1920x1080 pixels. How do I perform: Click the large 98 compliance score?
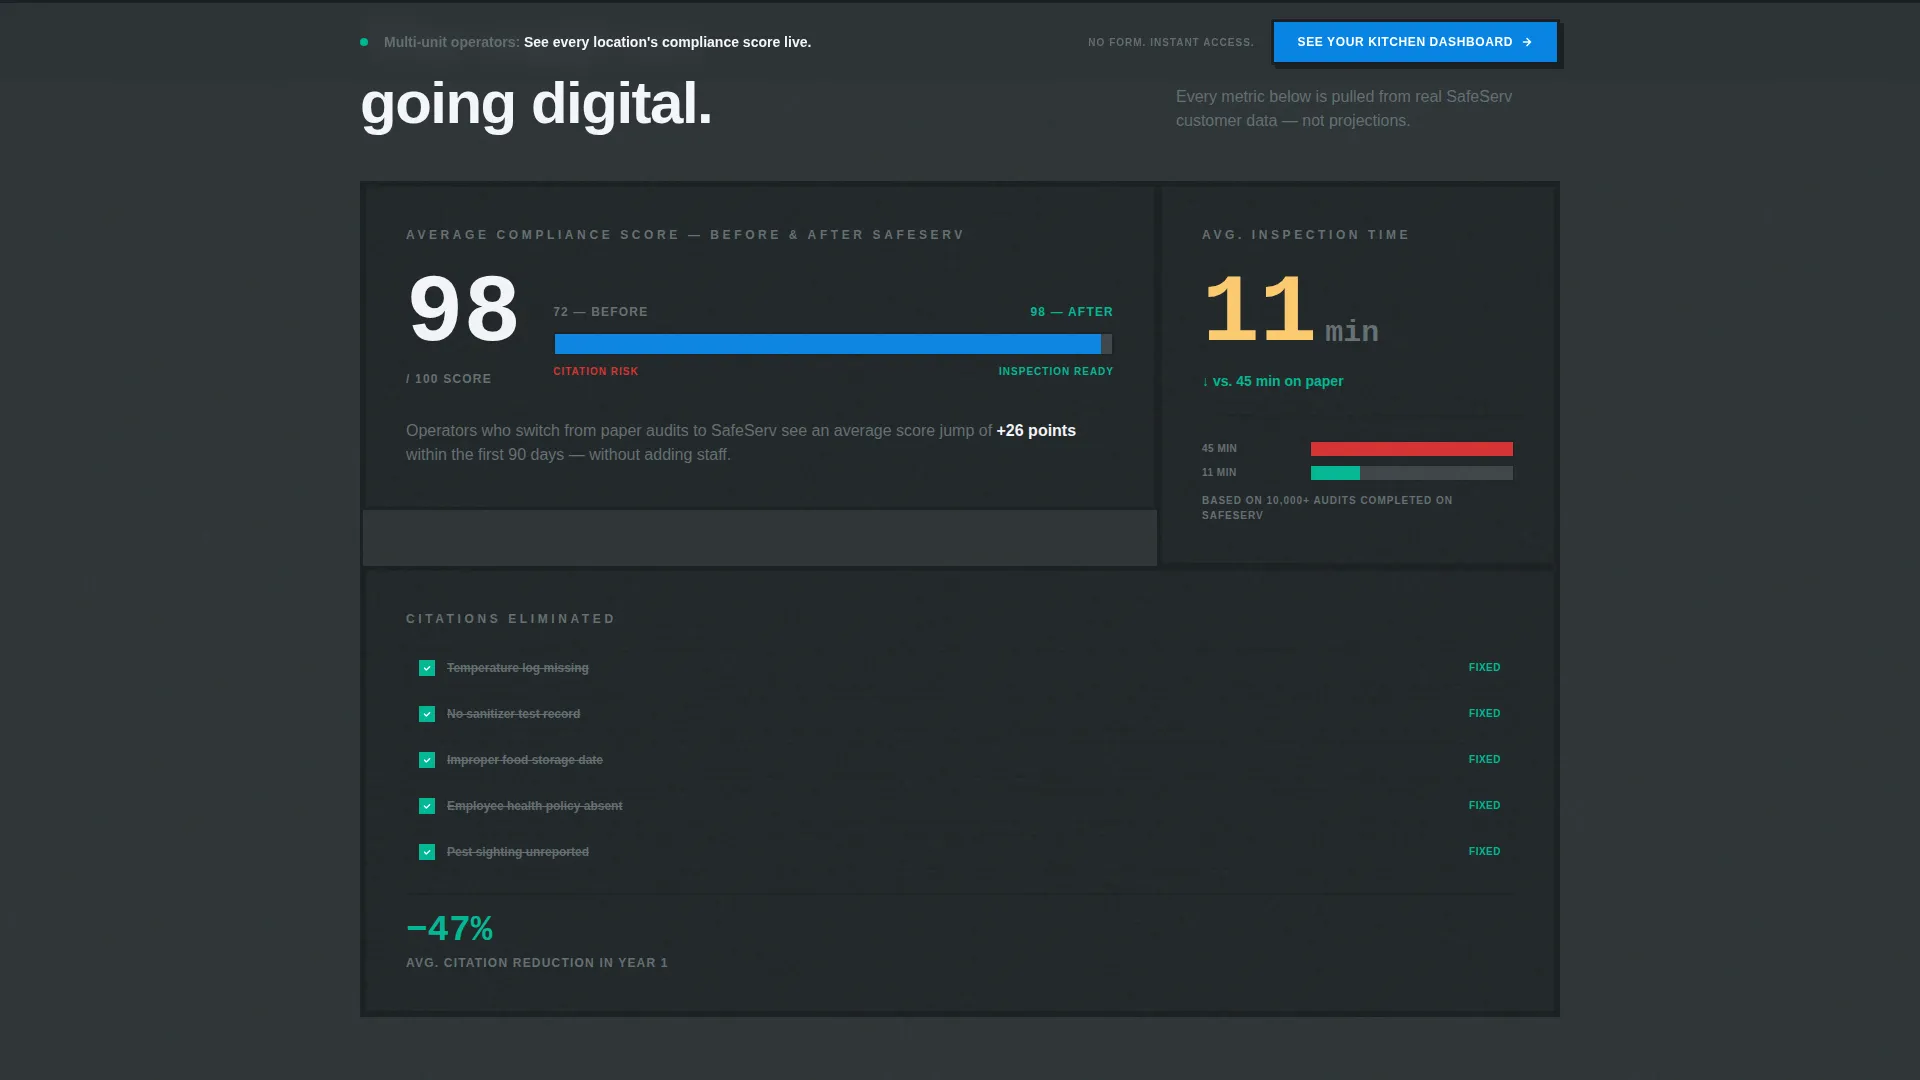[463, 309]
